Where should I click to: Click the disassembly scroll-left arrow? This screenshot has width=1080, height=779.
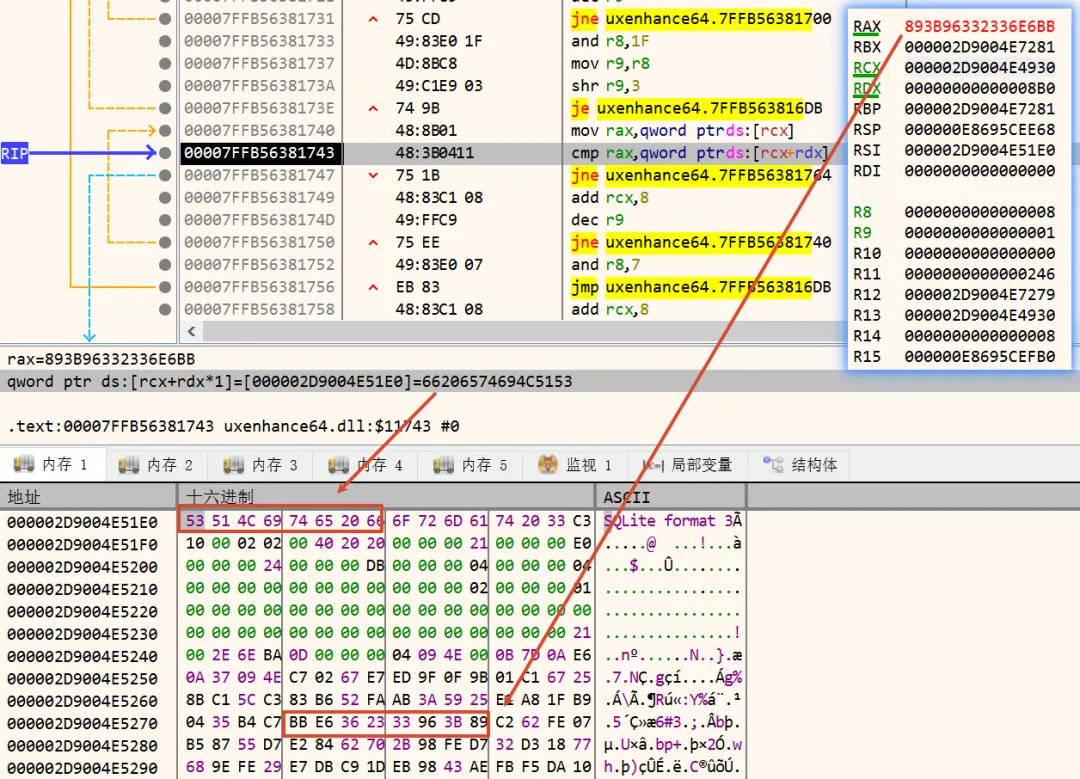(x=191, y=331)
